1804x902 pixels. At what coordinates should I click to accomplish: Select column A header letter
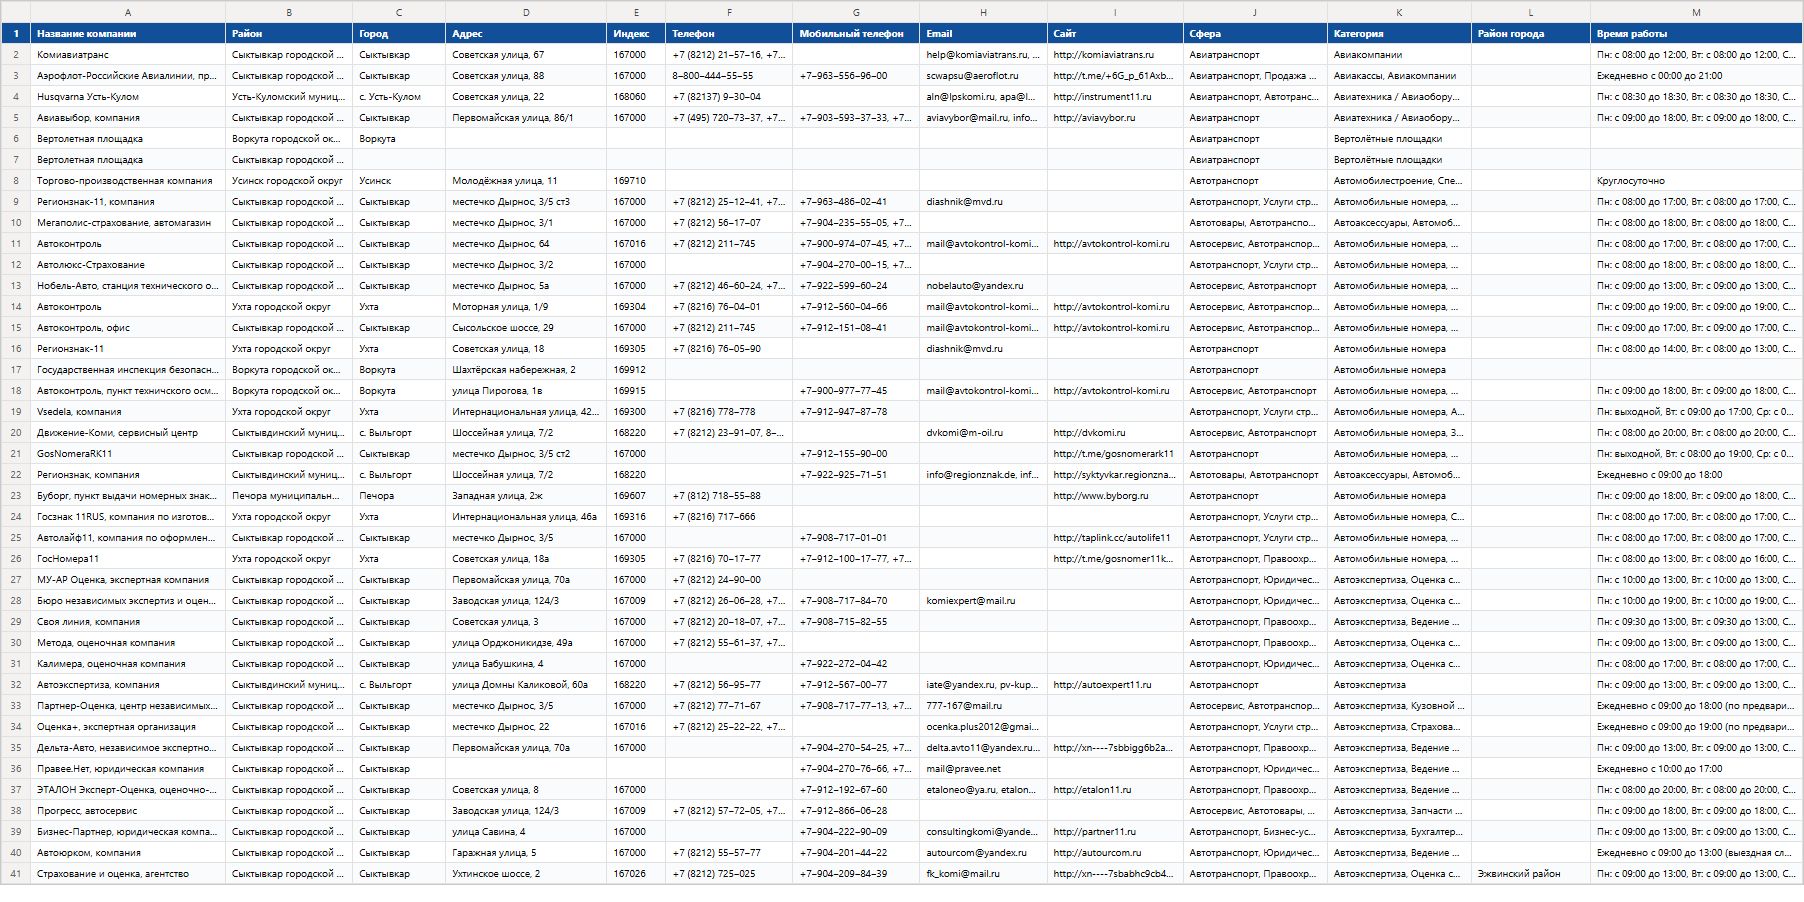(128, 12)
